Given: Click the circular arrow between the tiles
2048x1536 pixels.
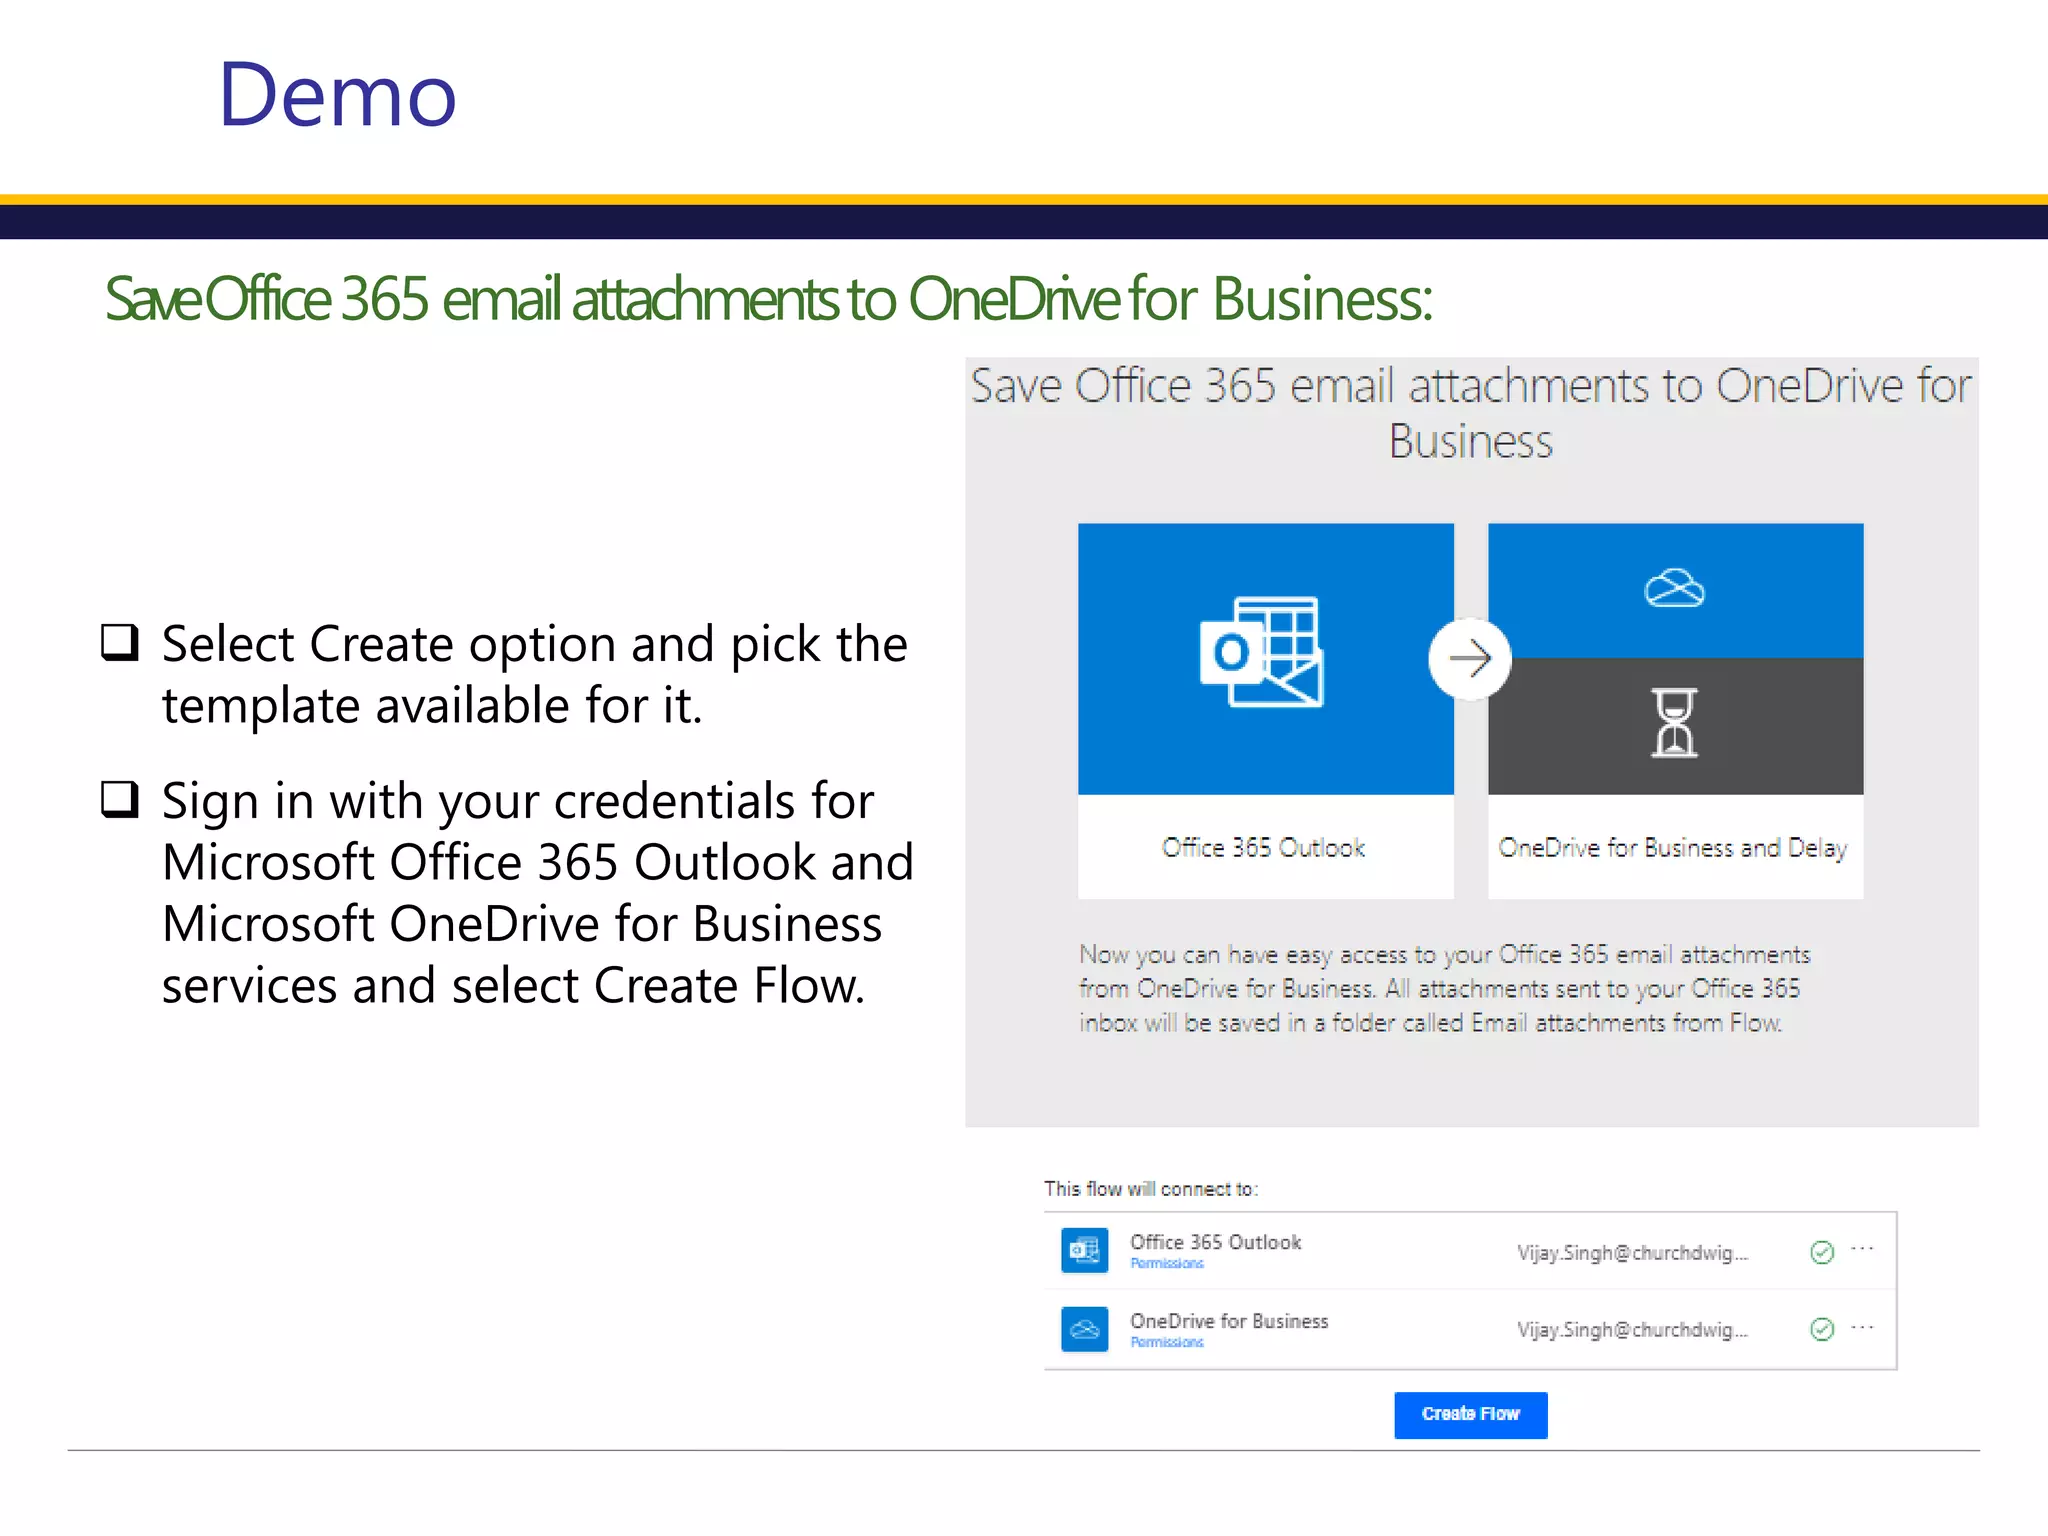Looking at the screenshot, I should tap(1469, 658).
